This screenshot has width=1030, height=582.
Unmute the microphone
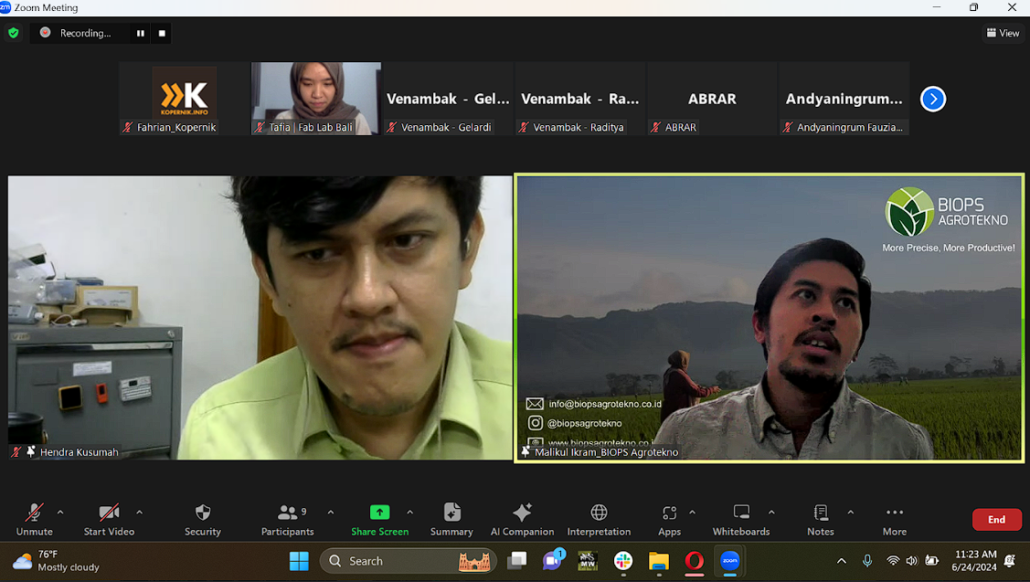[x=34, y=518]
